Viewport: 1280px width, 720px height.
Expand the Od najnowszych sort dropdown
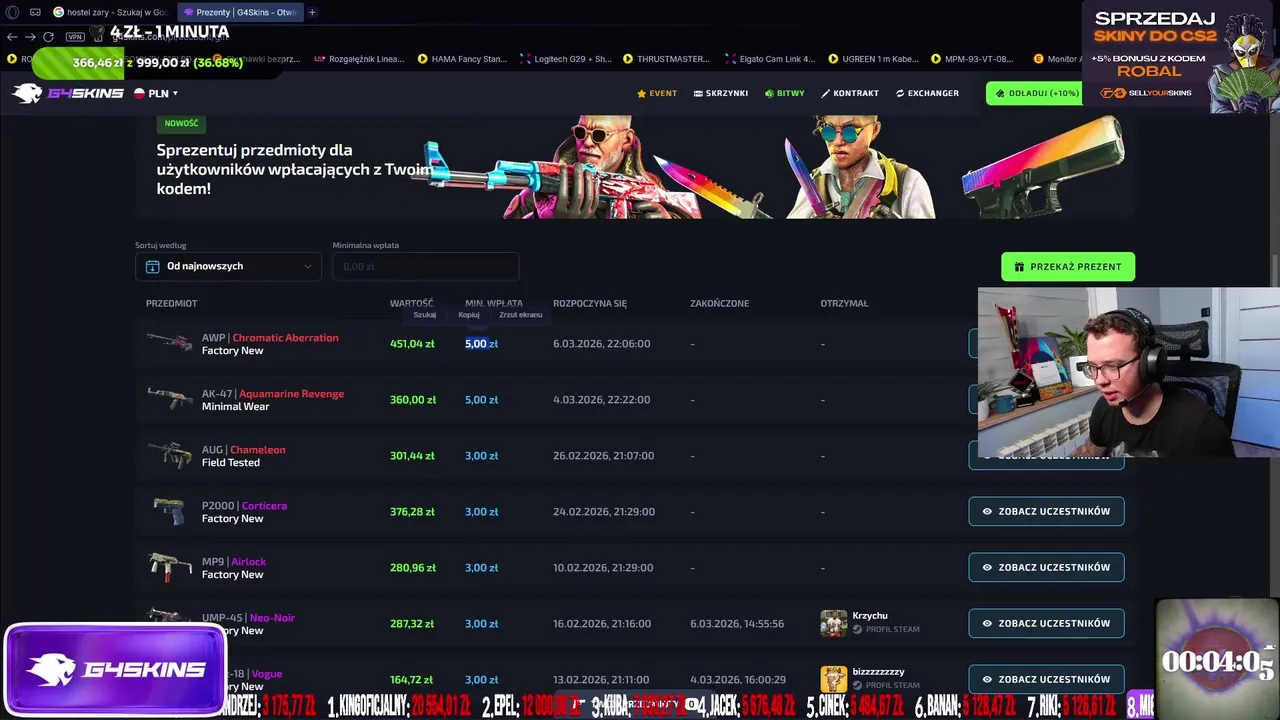228,266
